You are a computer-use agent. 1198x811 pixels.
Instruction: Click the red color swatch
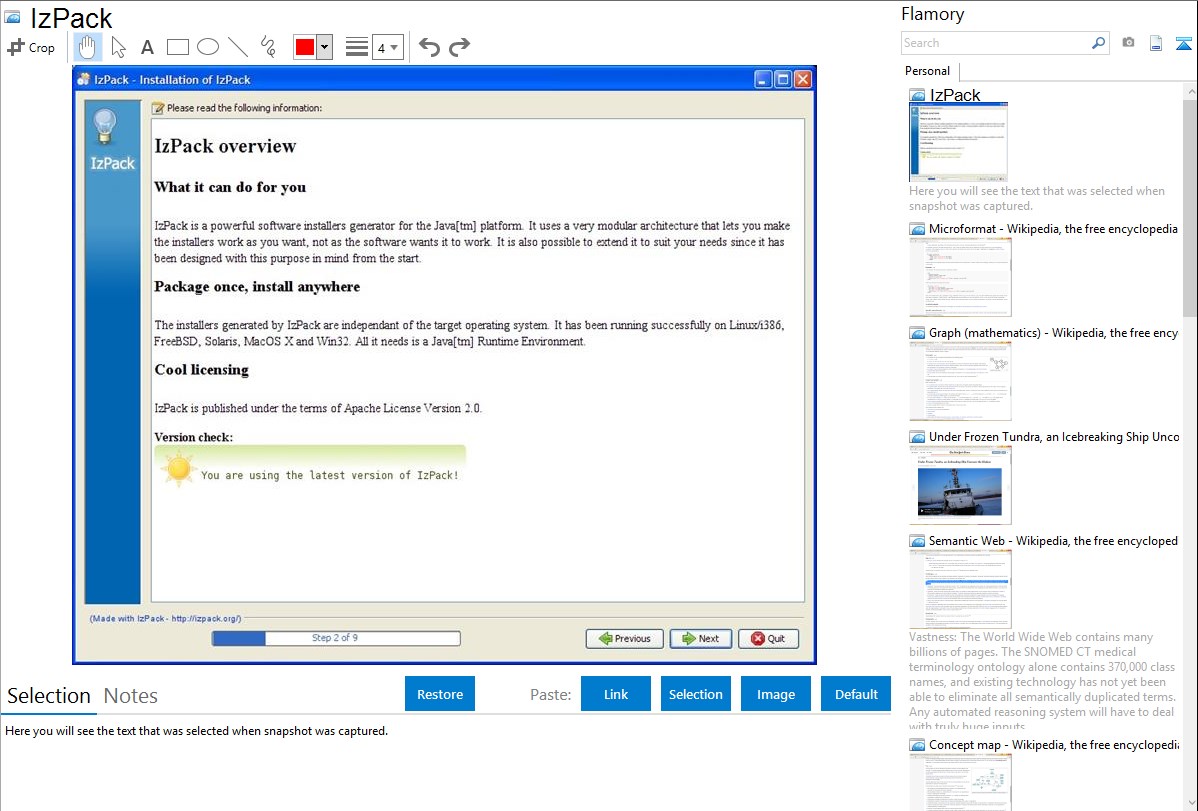pos(305,47)
